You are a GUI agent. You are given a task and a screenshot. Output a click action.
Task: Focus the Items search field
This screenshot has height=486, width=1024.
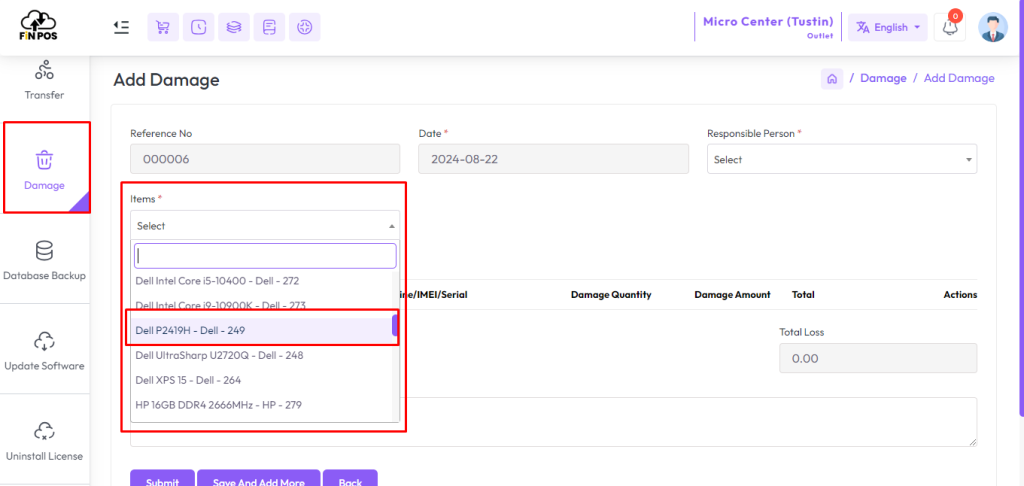[x=265, y=256]
